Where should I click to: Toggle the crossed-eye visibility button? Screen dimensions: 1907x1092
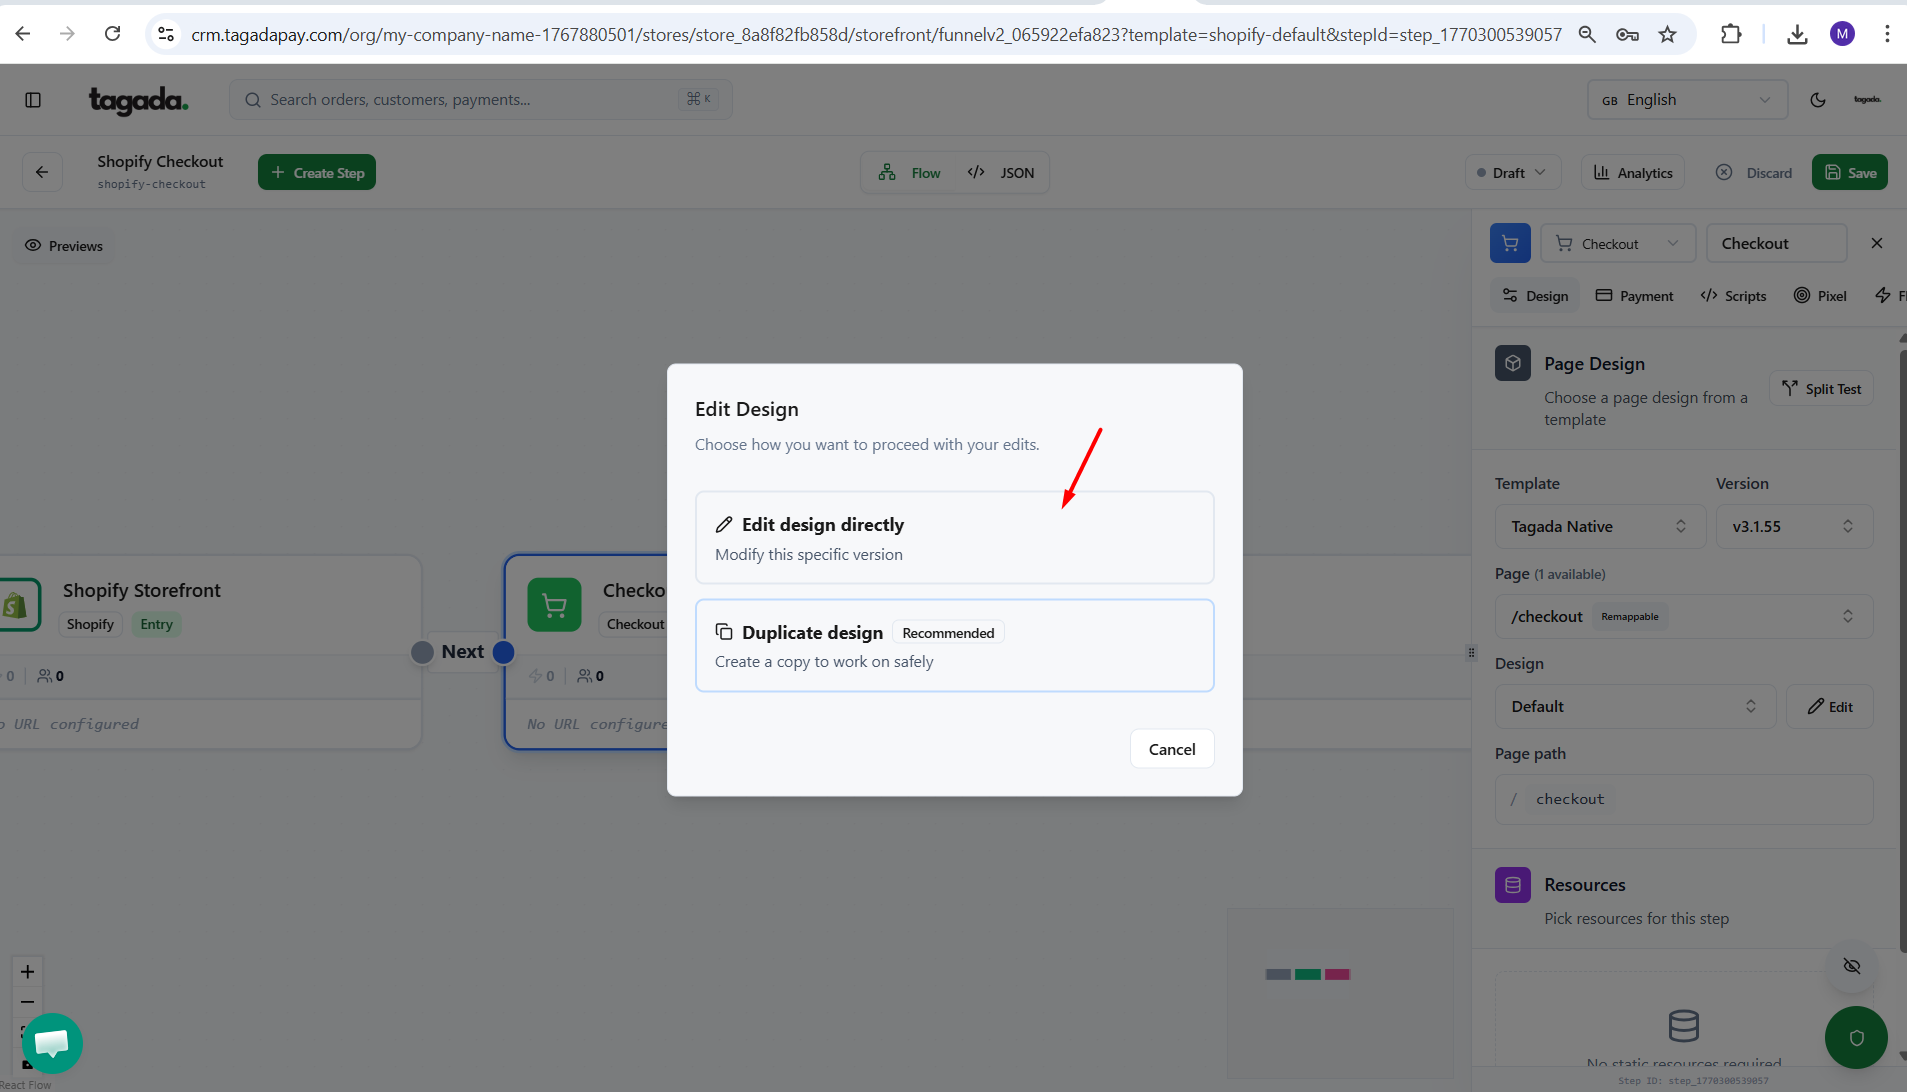(1852, 966)
